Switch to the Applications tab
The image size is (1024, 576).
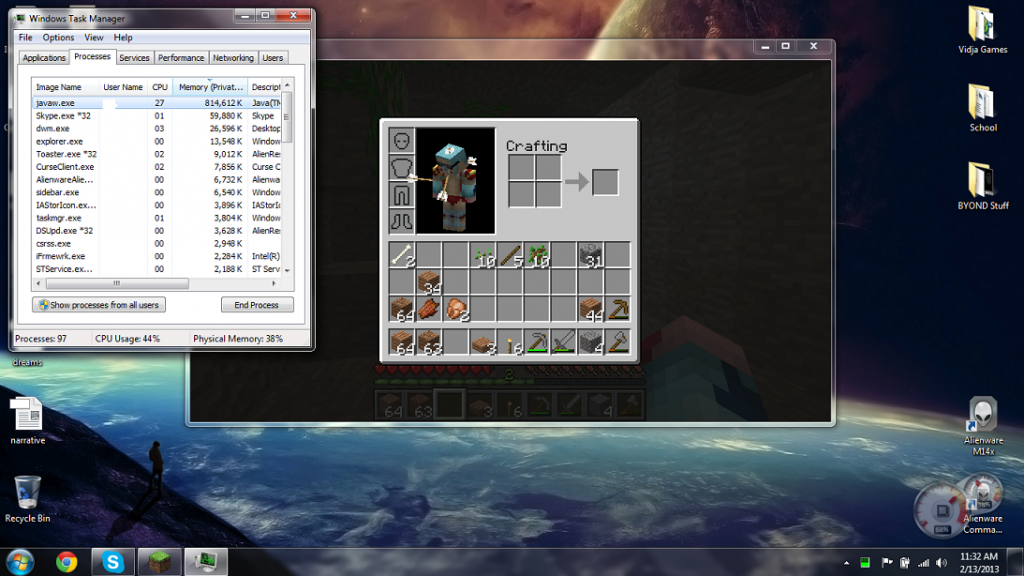pos(44,57)
